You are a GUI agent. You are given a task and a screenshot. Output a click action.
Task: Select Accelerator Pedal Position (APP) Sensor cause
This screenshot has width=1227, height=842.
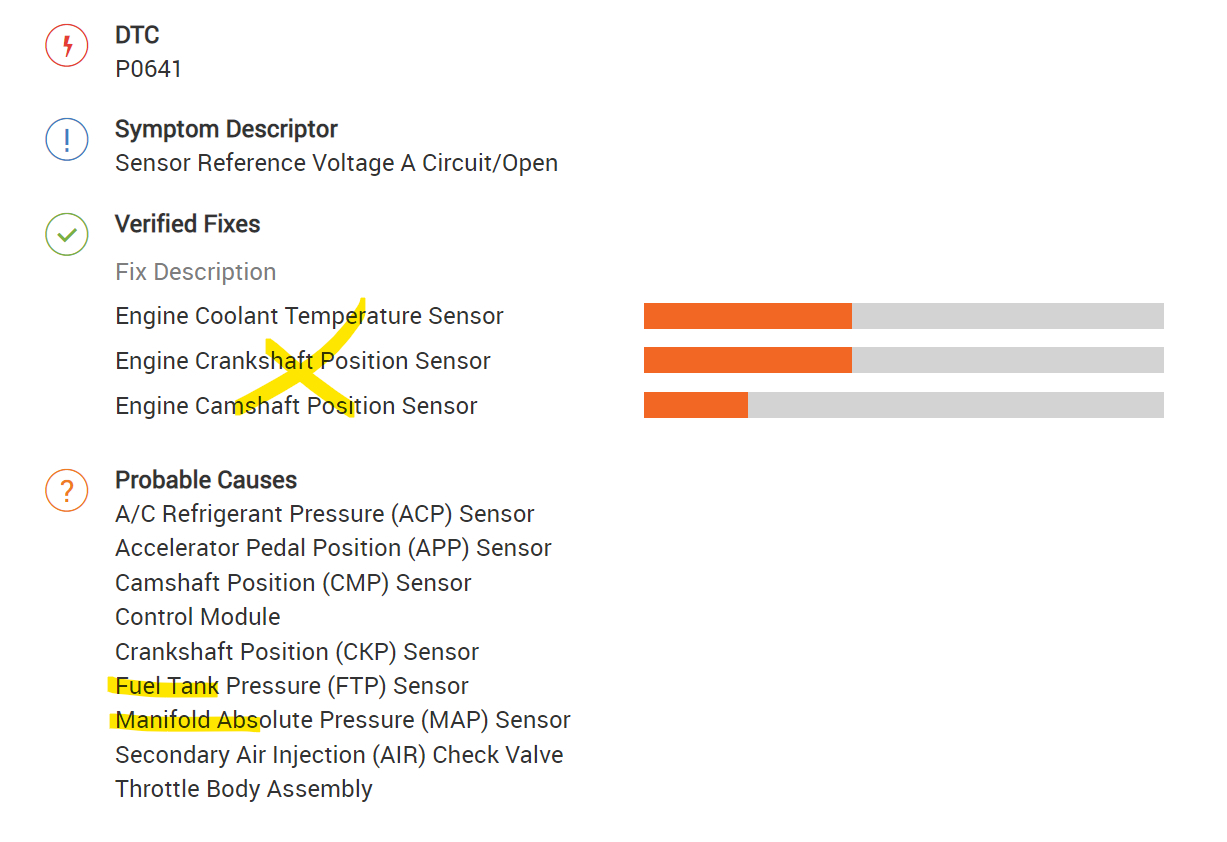pos(333,548)
